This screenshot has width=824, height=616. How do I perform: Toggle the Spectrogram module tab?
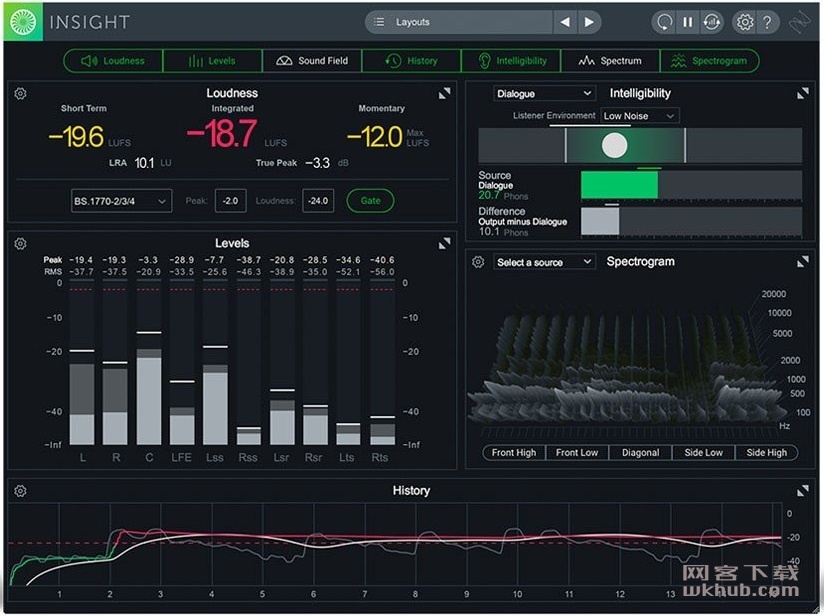point(709,61)
